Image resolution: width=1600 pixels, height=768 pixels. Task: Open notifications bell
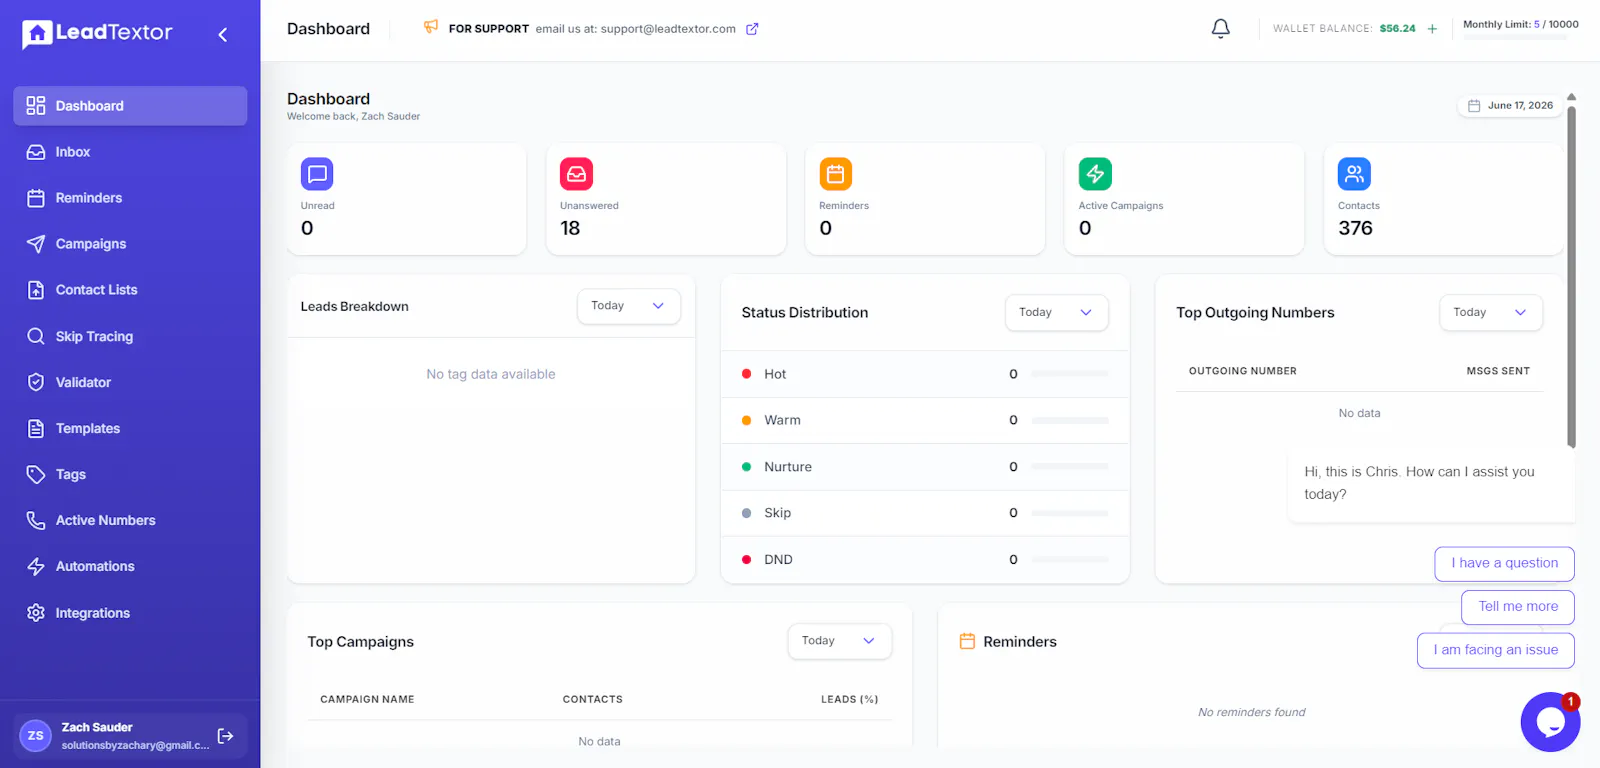1221,29
